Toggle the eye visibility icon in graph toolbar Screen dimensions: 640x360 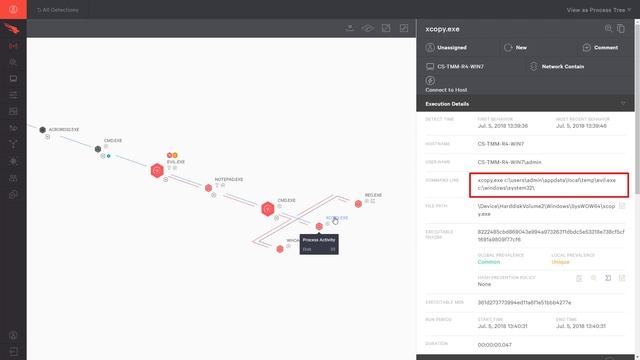368,28
